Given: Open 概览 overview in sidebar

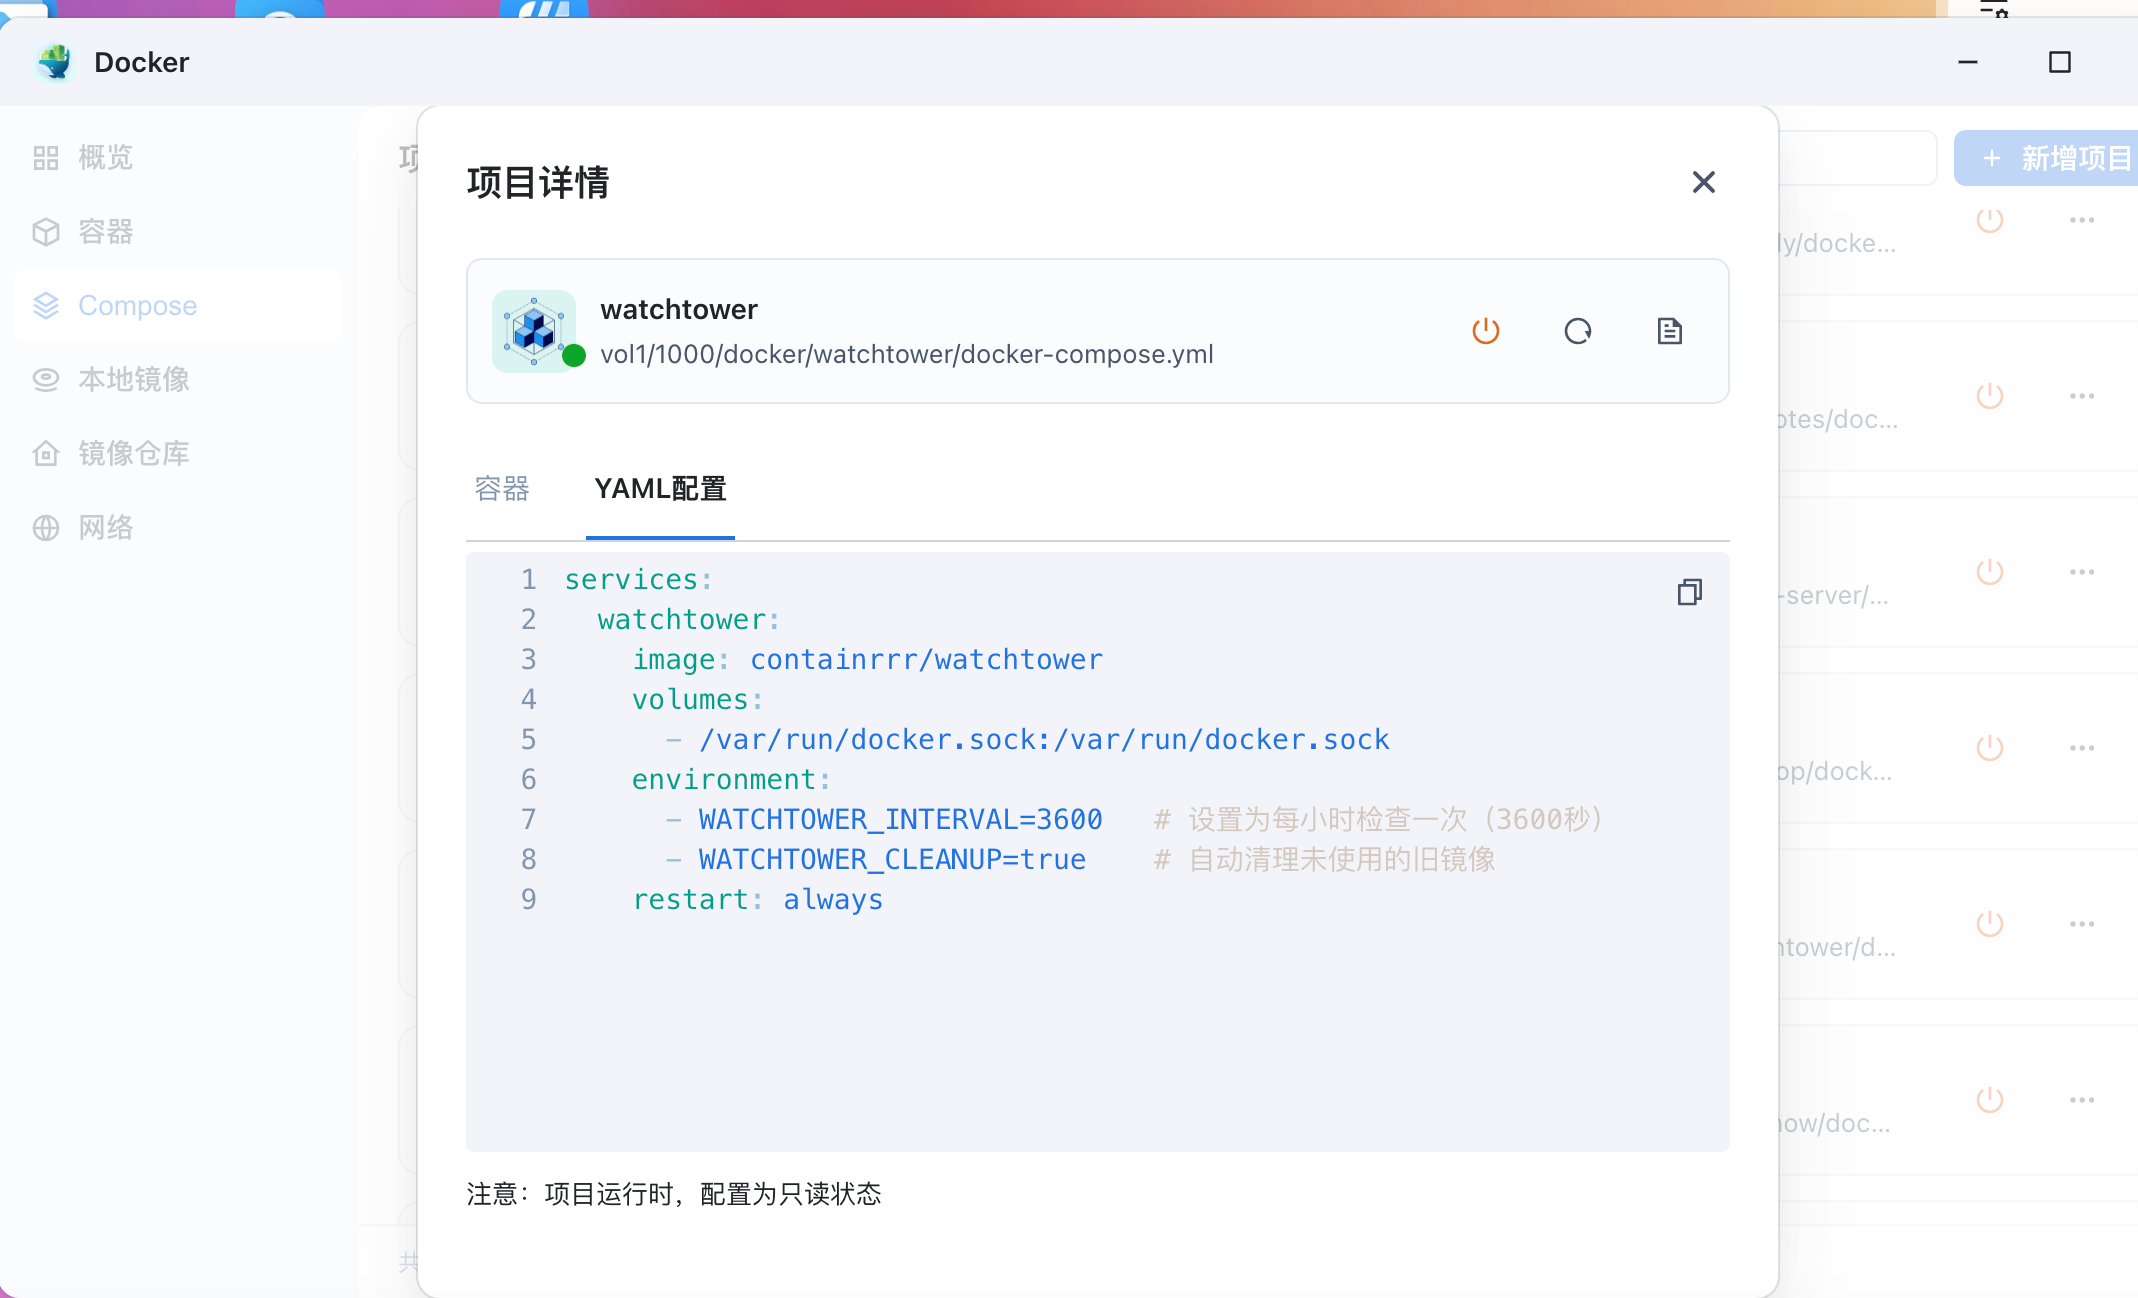Looking at the screenshot, I should (x=104, y=158).
